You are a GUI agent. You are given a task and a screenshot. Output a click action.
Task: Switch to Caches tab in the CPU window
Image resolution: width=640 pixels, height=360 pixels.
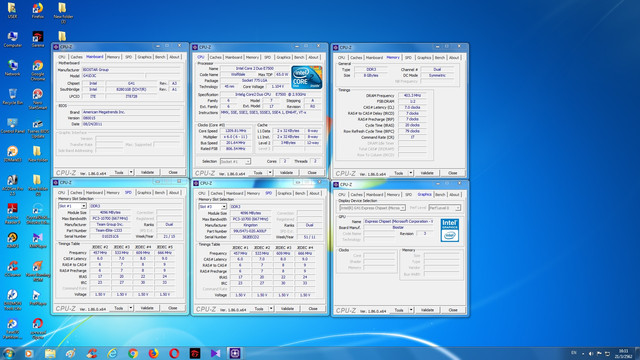(x=216, y=57)
